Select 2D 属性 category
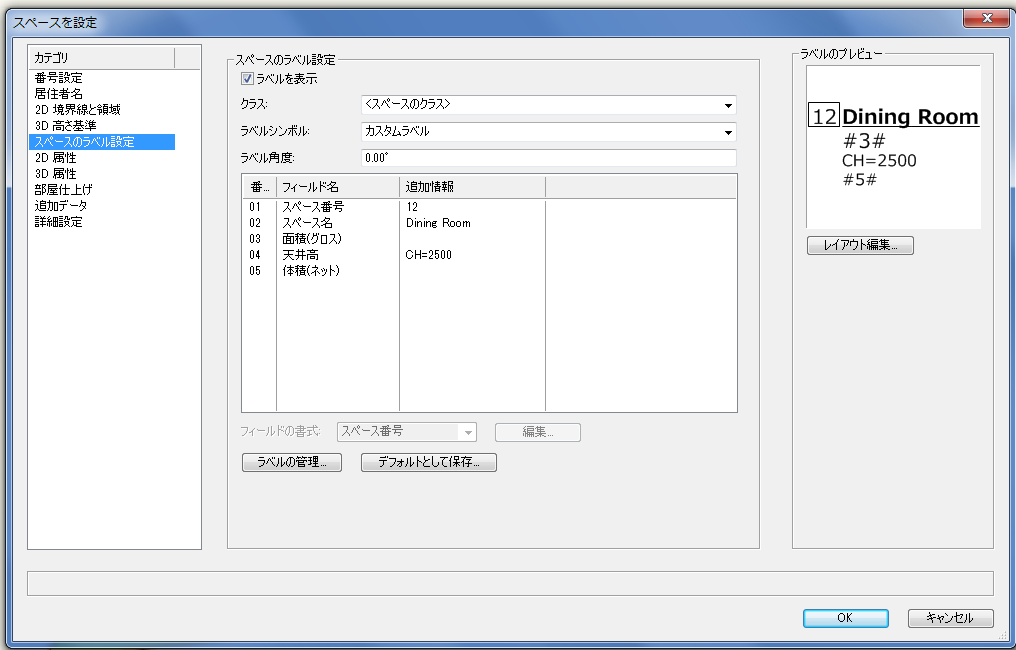1016x650 pixels. click(x=55, y=158)
